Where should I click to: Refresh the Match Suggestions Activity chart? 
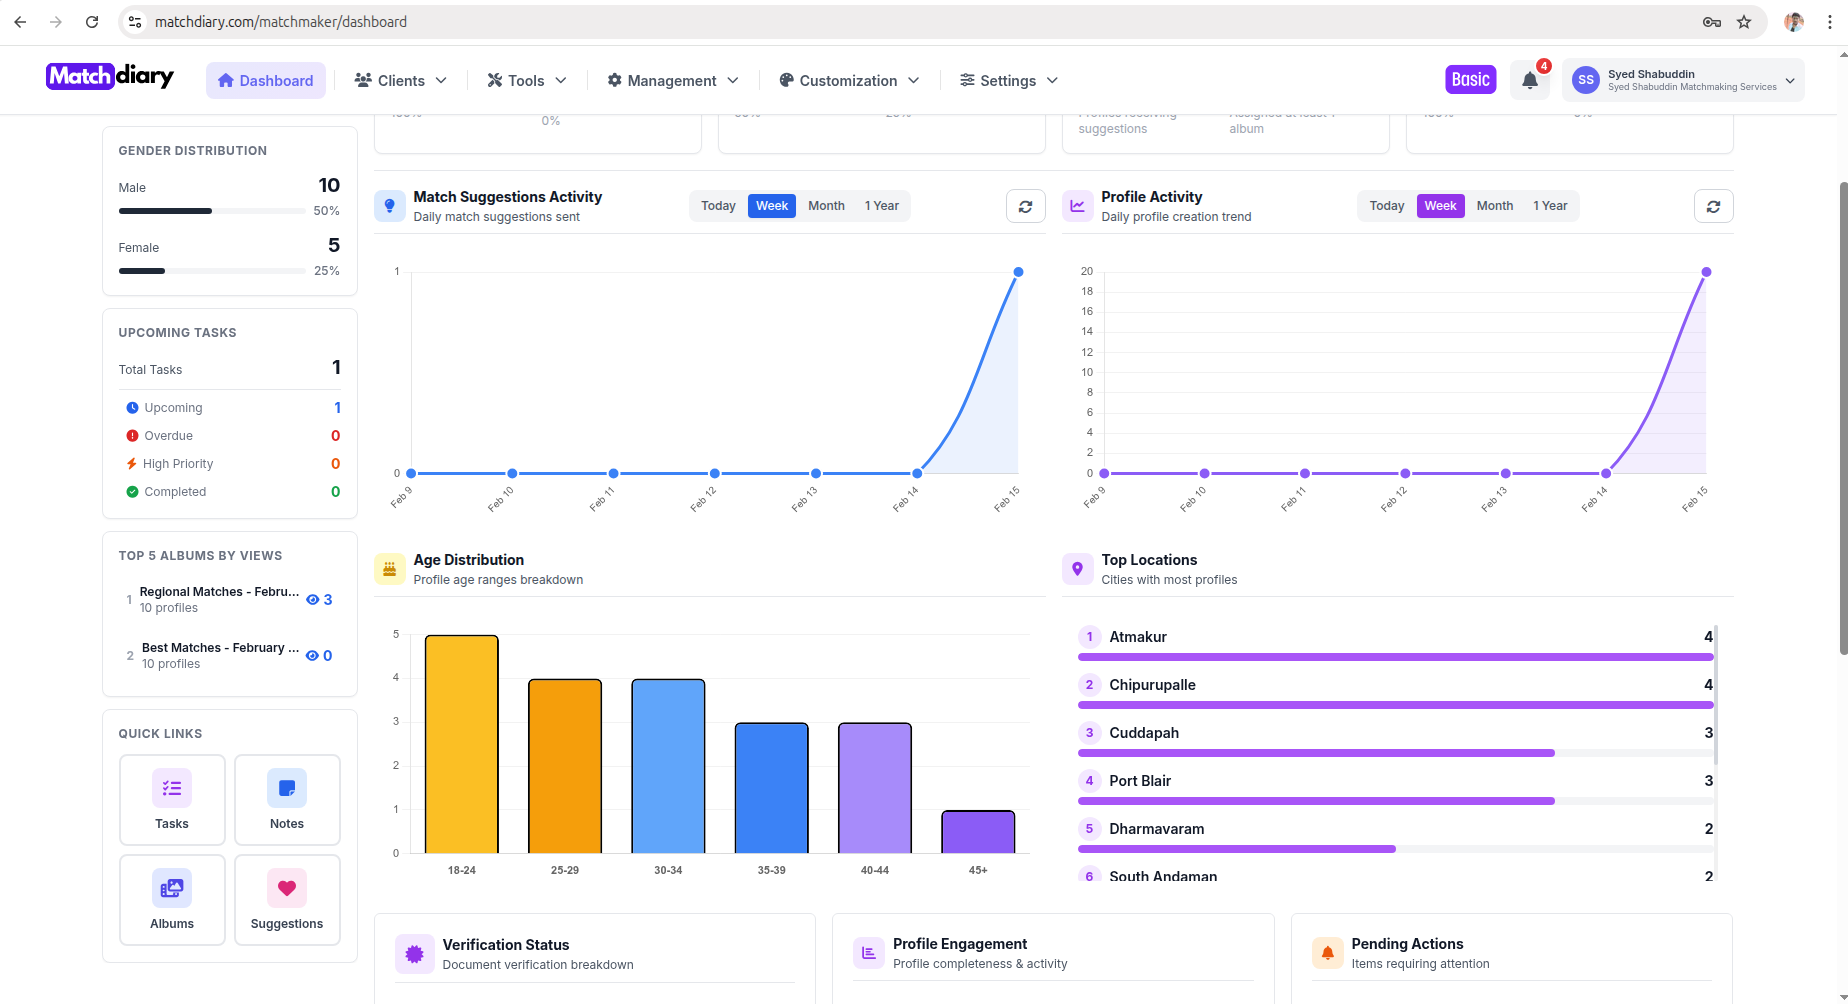coord(1025,206)
